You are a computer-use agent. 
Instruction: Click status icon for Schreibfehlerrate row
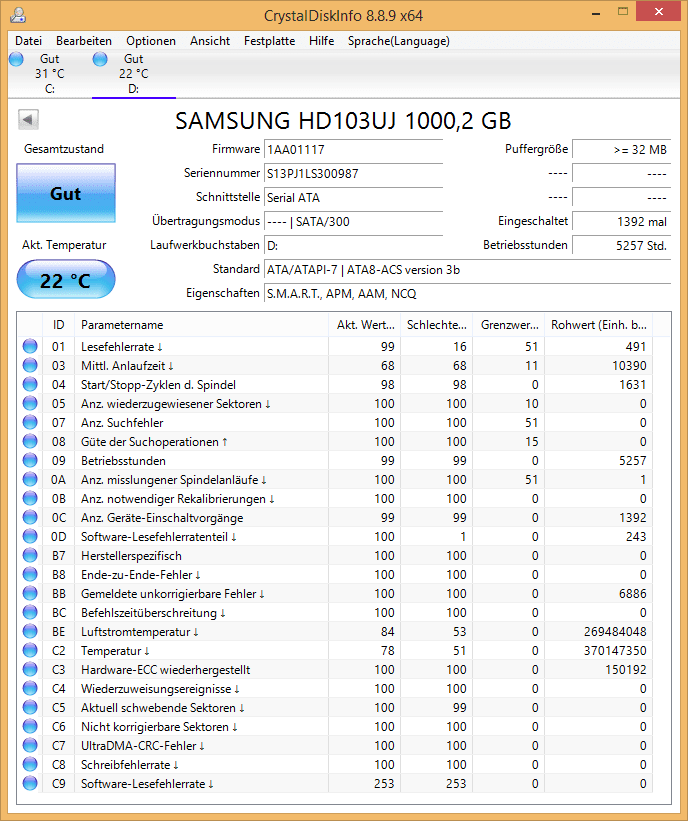[30, 765]
